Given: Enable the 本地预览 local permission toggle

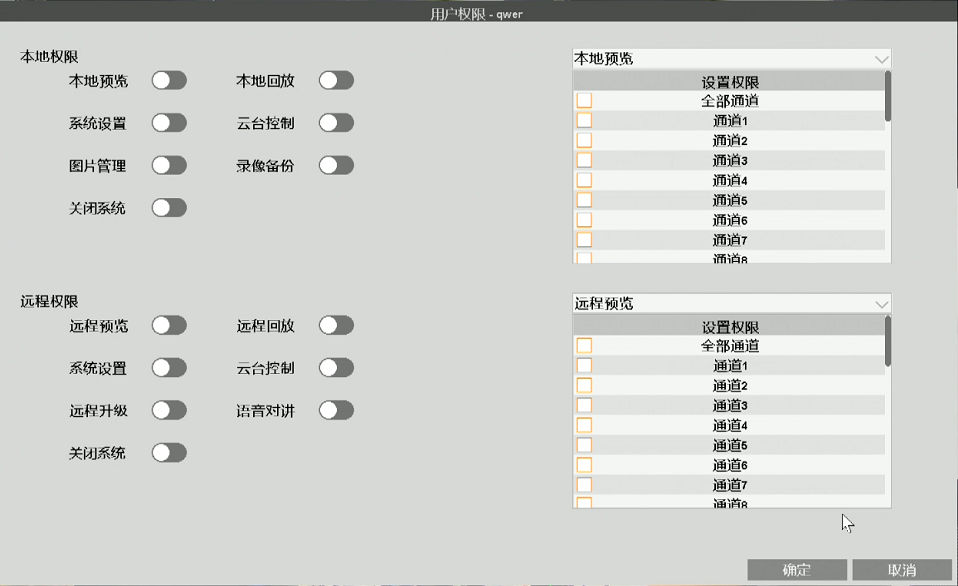Looking at the screenshot, I should (x=169, y=81).
